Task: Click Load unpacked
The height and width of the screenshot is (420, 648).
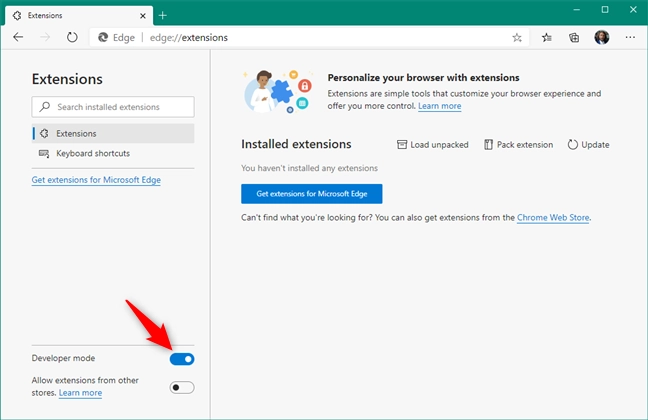Action: (433, 145)
